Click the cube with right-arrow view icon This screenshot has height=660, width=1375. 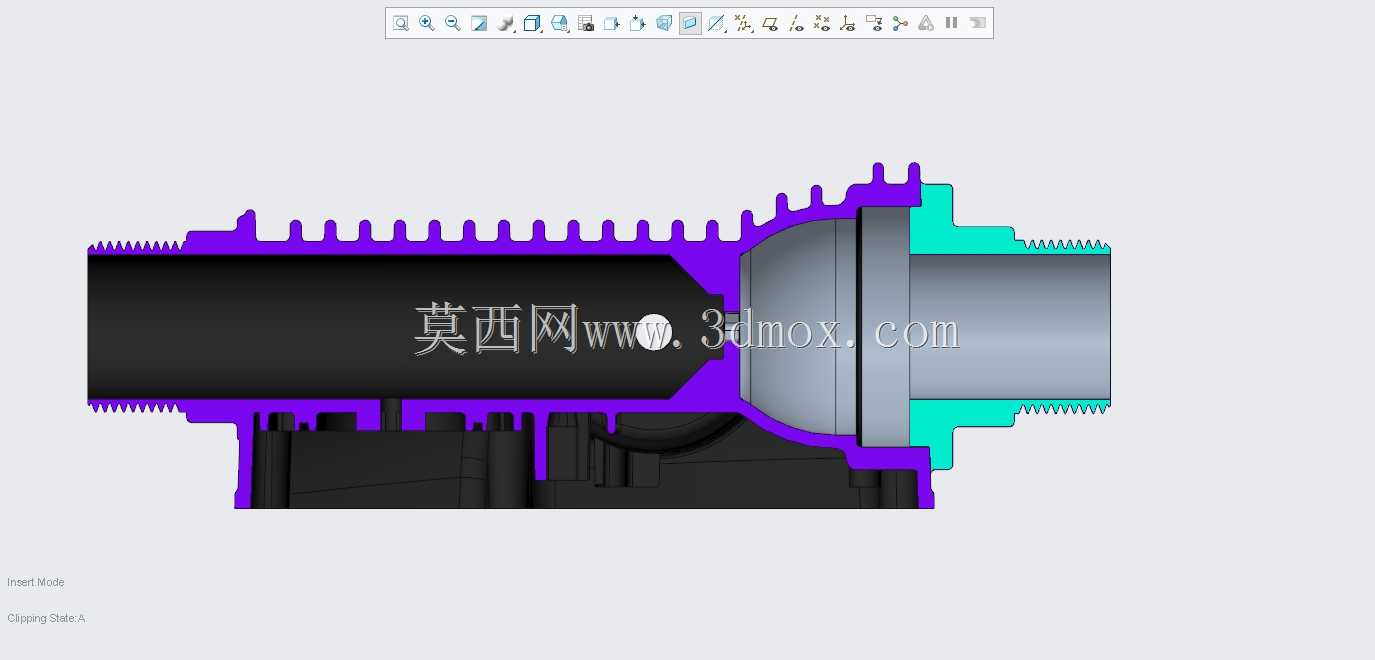pyautogui.click(x=612, y=23)
